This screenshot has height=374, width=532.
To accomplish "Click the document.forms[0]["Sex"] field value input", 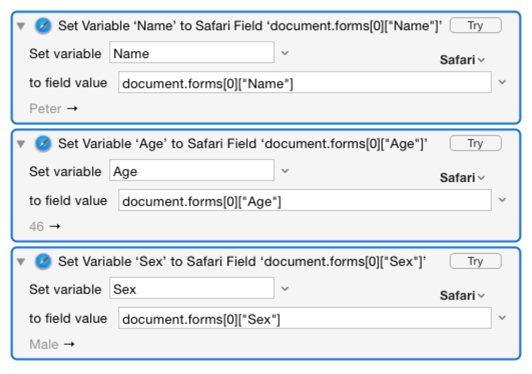I will (x=305, y=318).
